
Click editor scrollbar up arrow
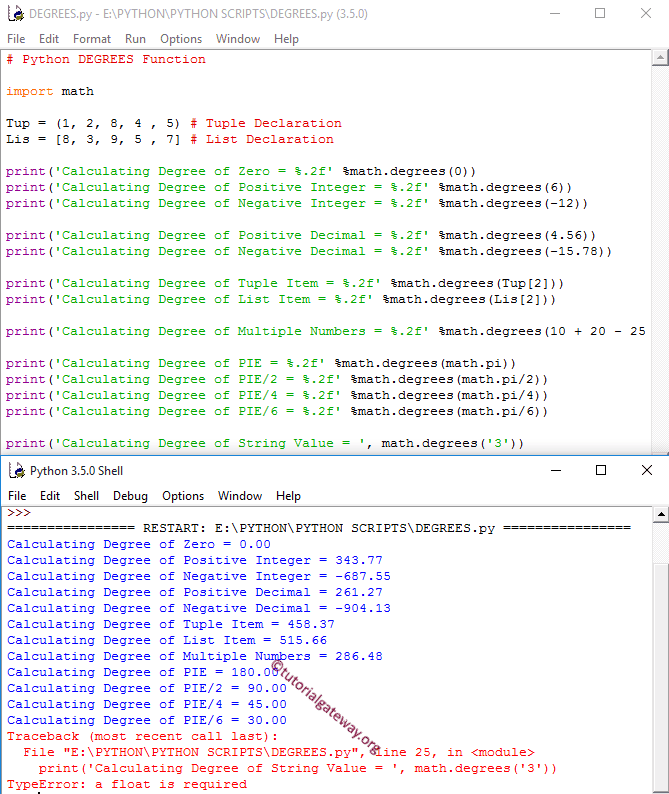660,58
